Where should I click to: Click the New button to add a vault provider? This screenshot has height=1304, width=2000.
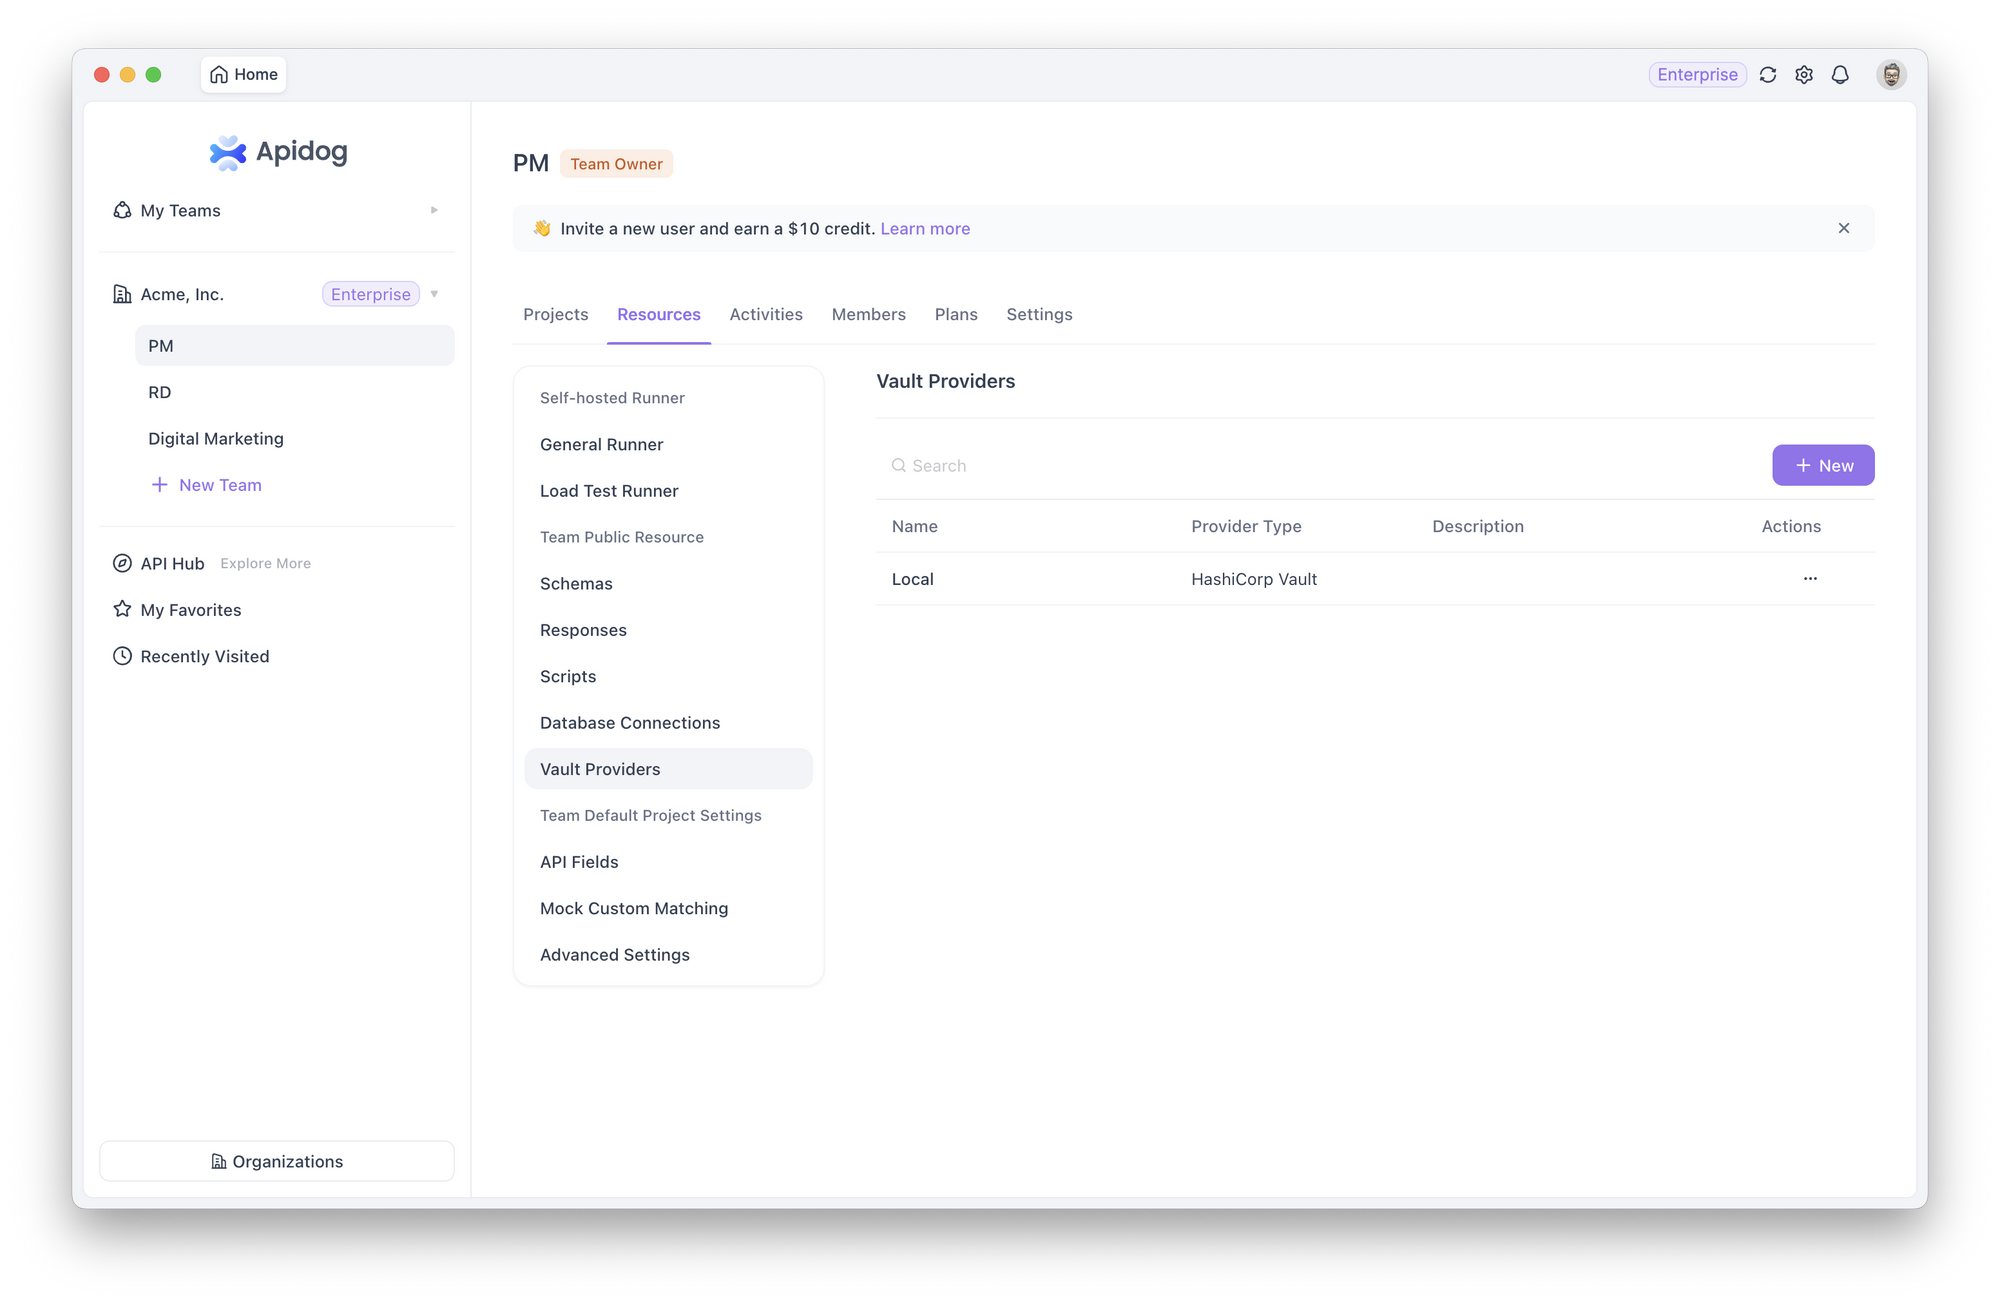coord(1822,465)
